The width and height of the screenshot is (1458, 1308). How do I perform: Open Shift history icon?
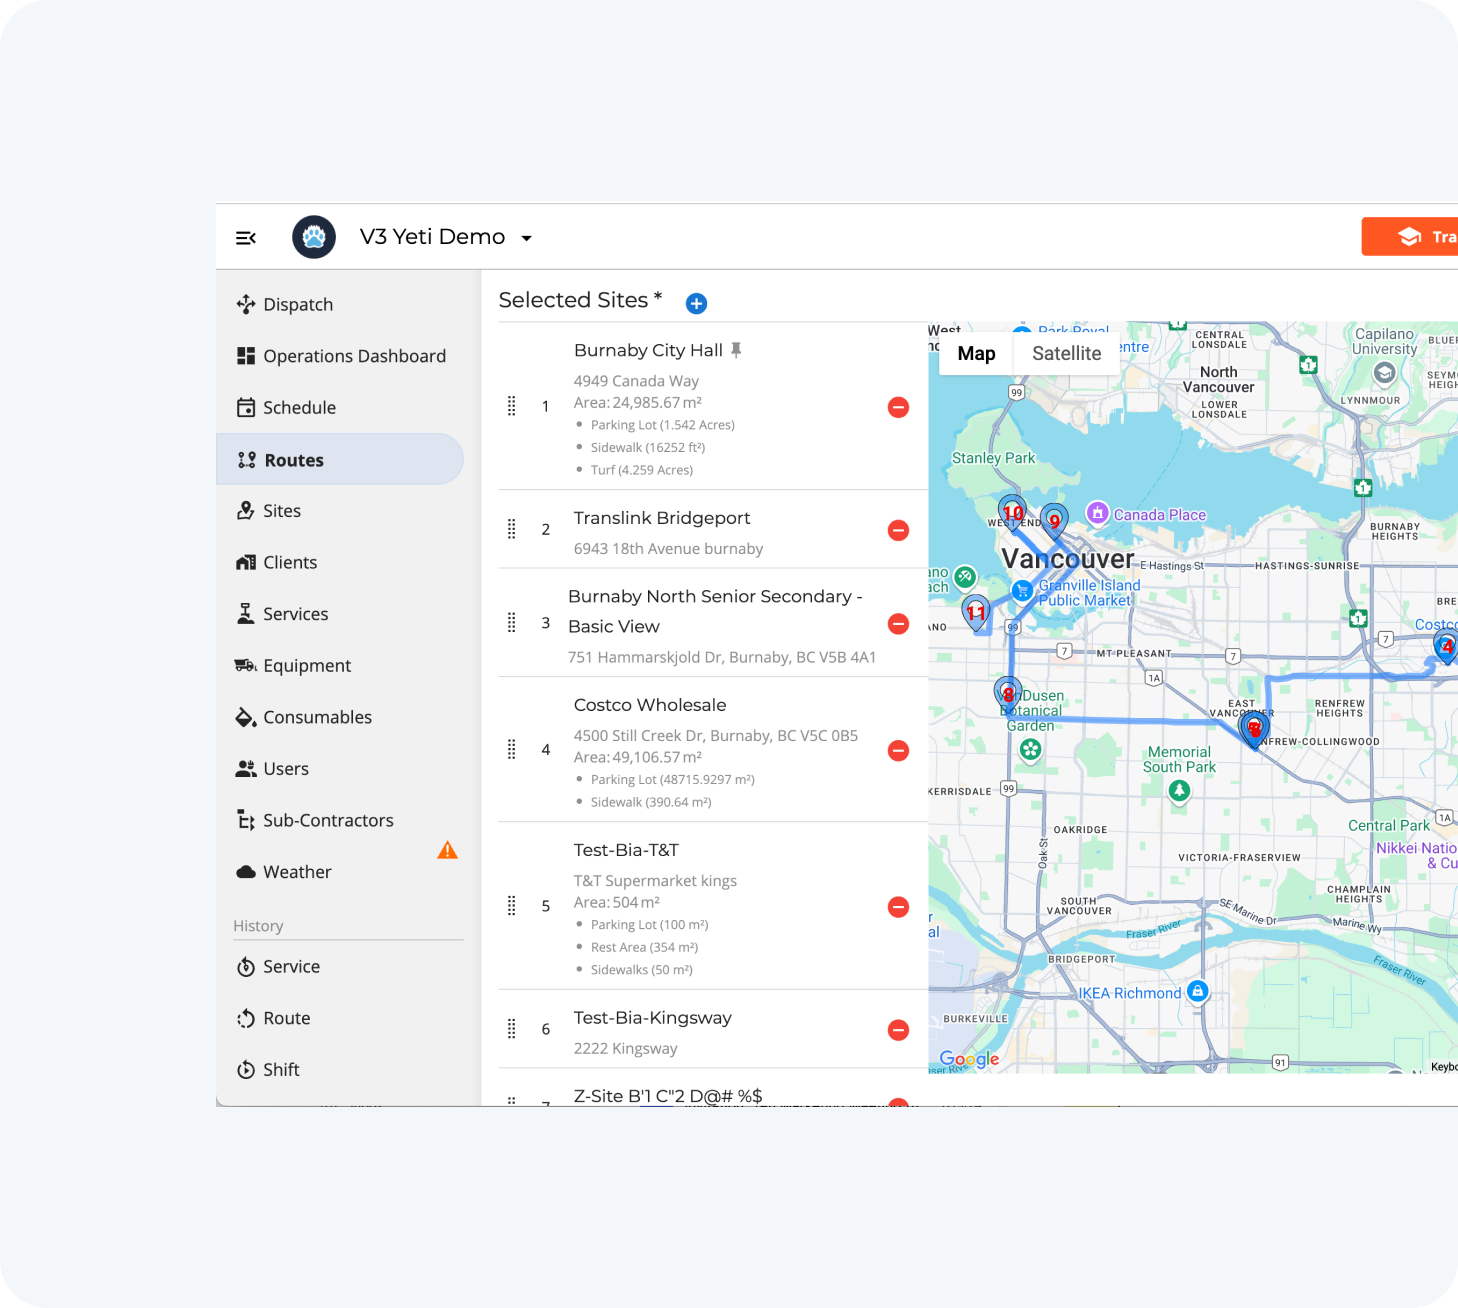click(x=246, y=1070)
